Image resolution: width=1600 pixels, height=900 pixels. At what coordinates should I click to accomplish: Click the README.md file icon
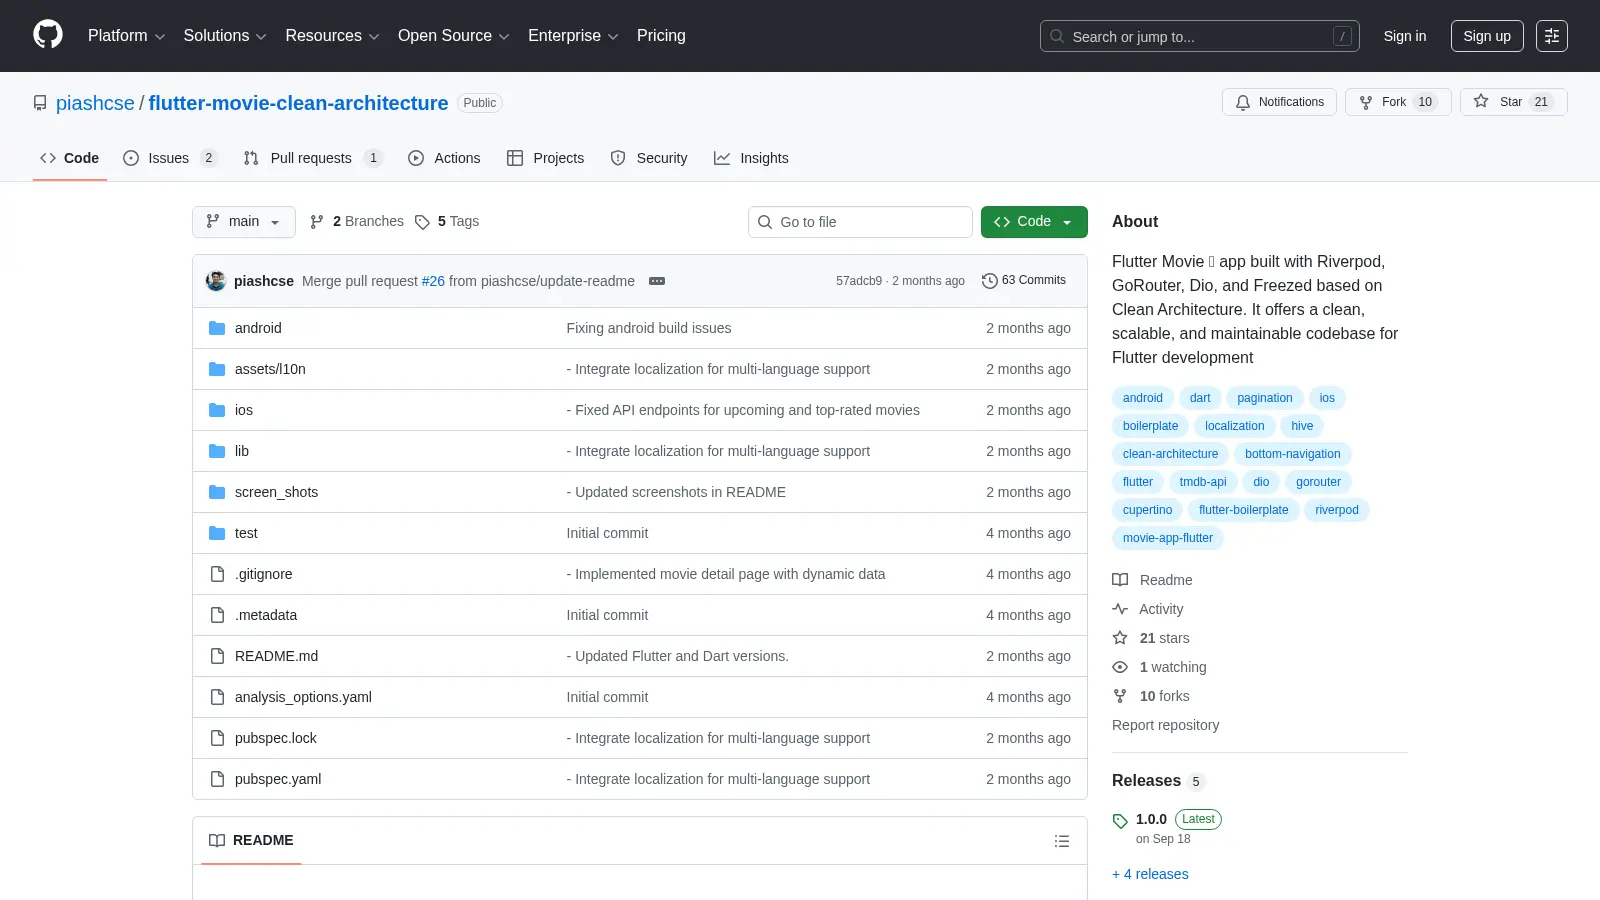(217, 656)
